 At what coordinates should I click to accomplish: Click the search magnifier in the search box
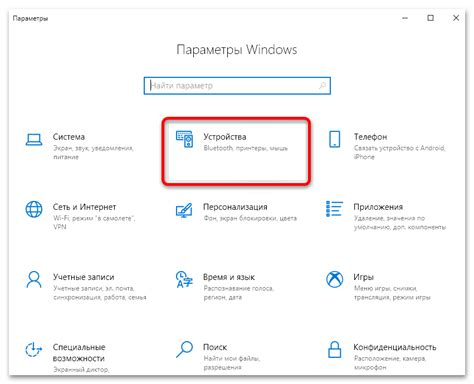tap(322, 86)
